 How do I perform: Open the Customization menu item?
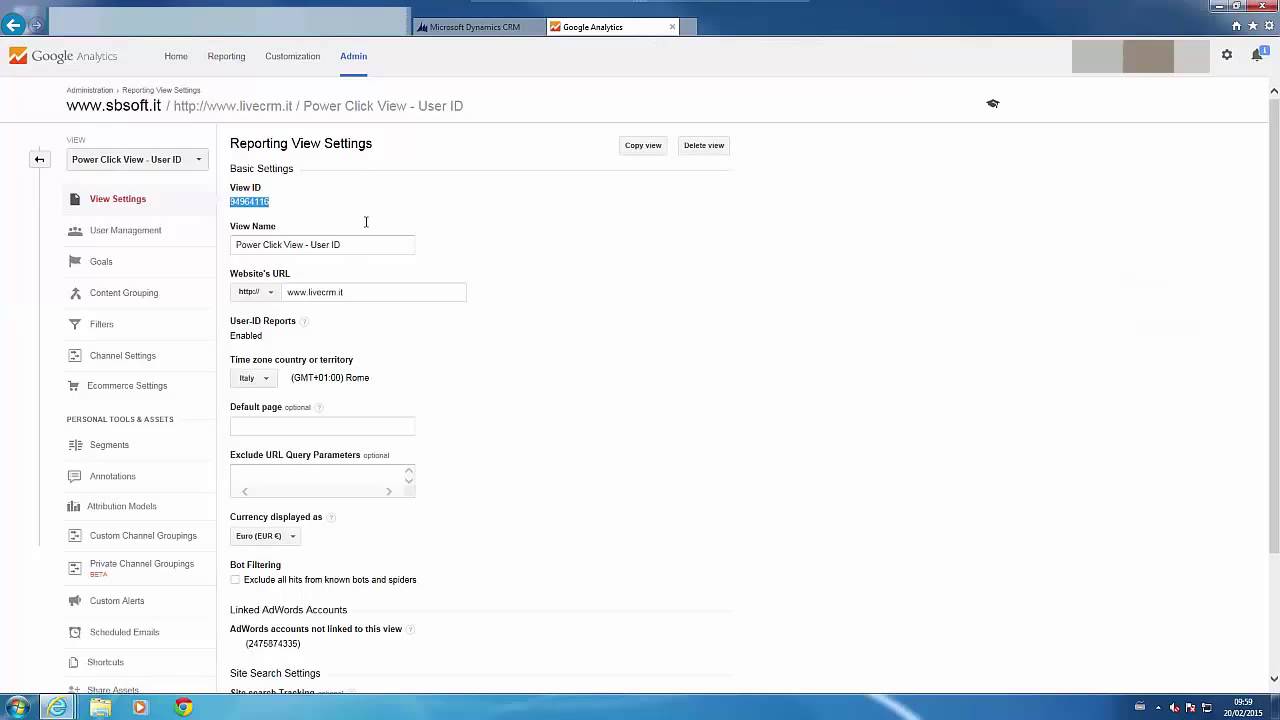click(x=292, y=56)
